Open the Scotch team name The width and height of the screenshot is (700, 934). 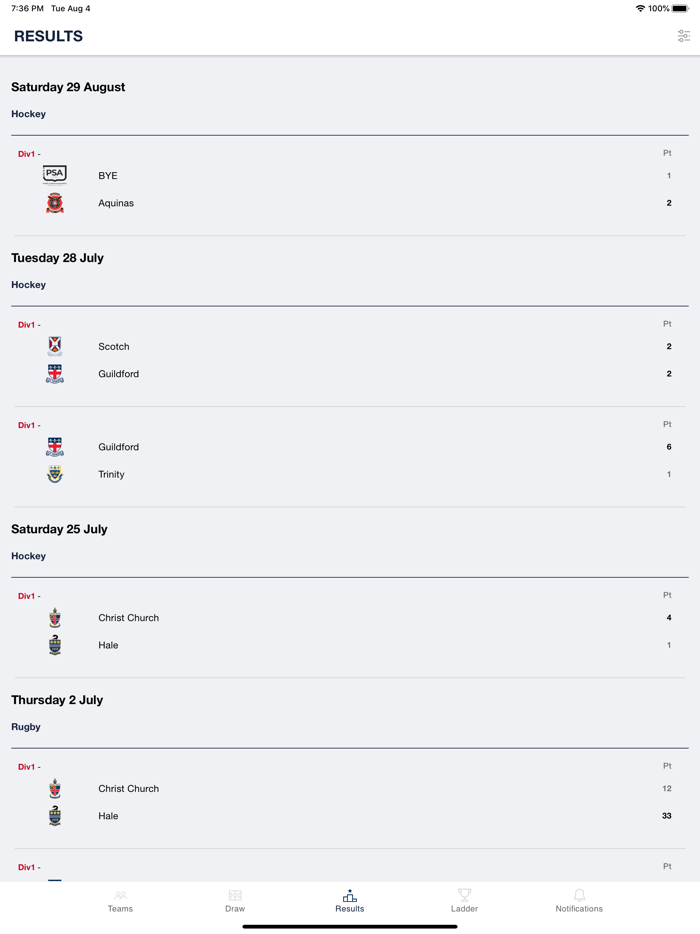[114, 347]
